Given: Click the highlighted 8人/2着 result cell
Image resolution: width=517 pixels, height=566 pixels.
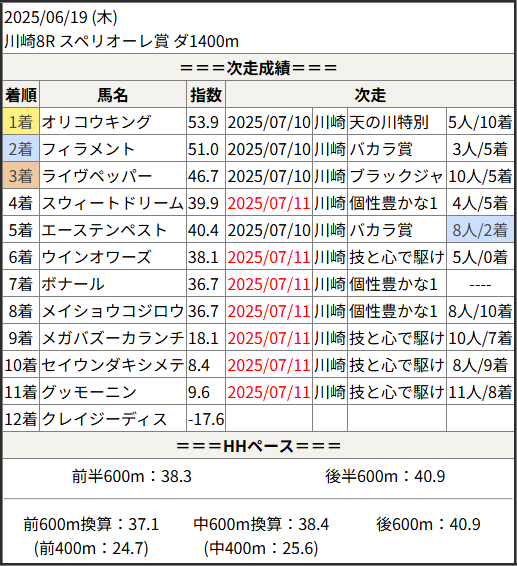Looking at the screenshot, I should pos(480,230).
